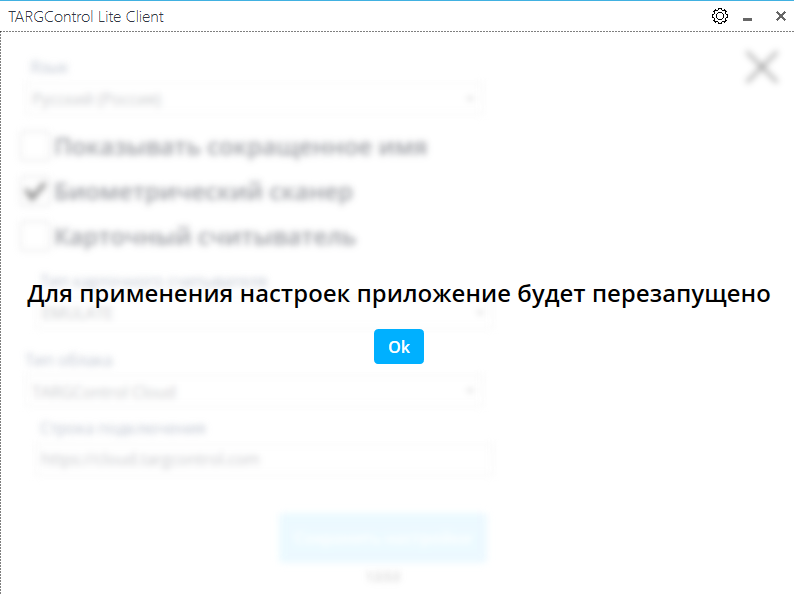794x595 pixels.
Task: Click the small link below the save button
Action: pyautogui.click(x=383, y=577)
